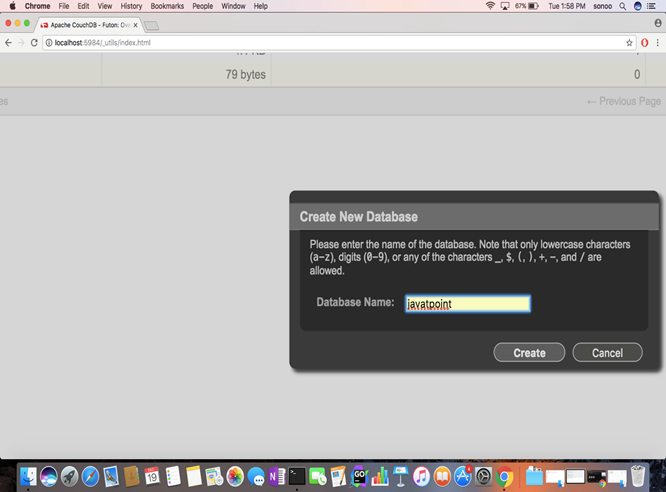666x492 pixels.
Task: Open Keynote from the dock
Action: (x=401, y=476)
